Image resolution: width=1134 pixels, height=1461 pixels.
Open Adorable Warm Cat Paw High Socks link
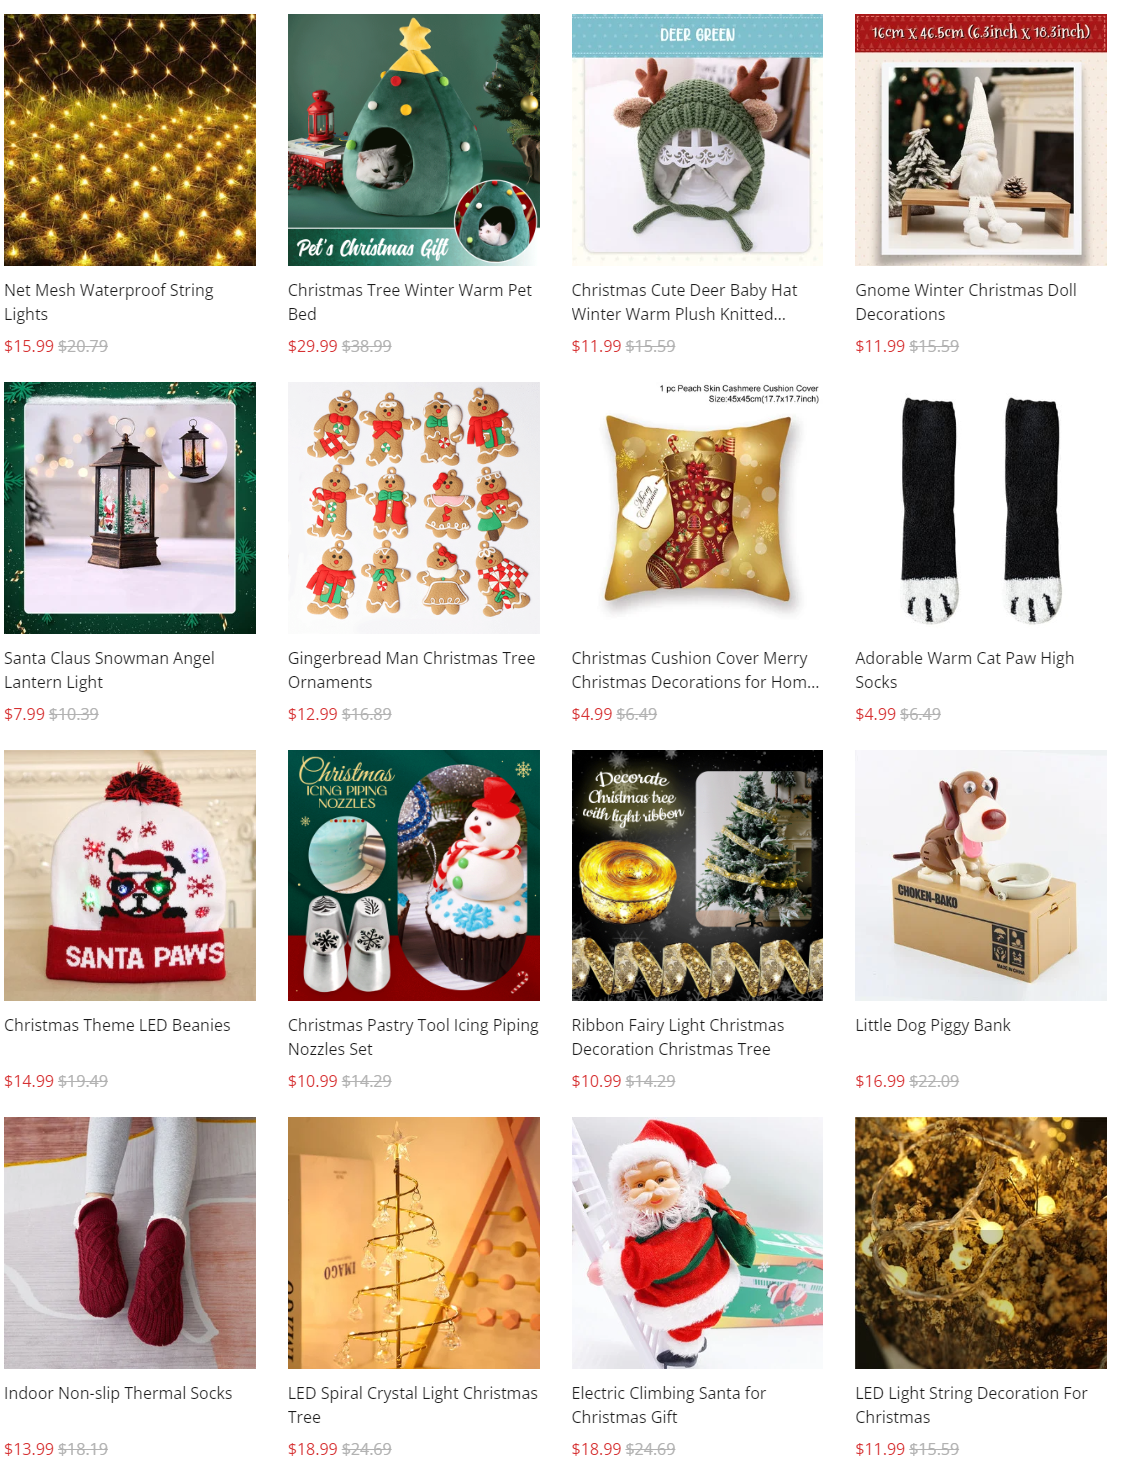(x=965, y=670)
